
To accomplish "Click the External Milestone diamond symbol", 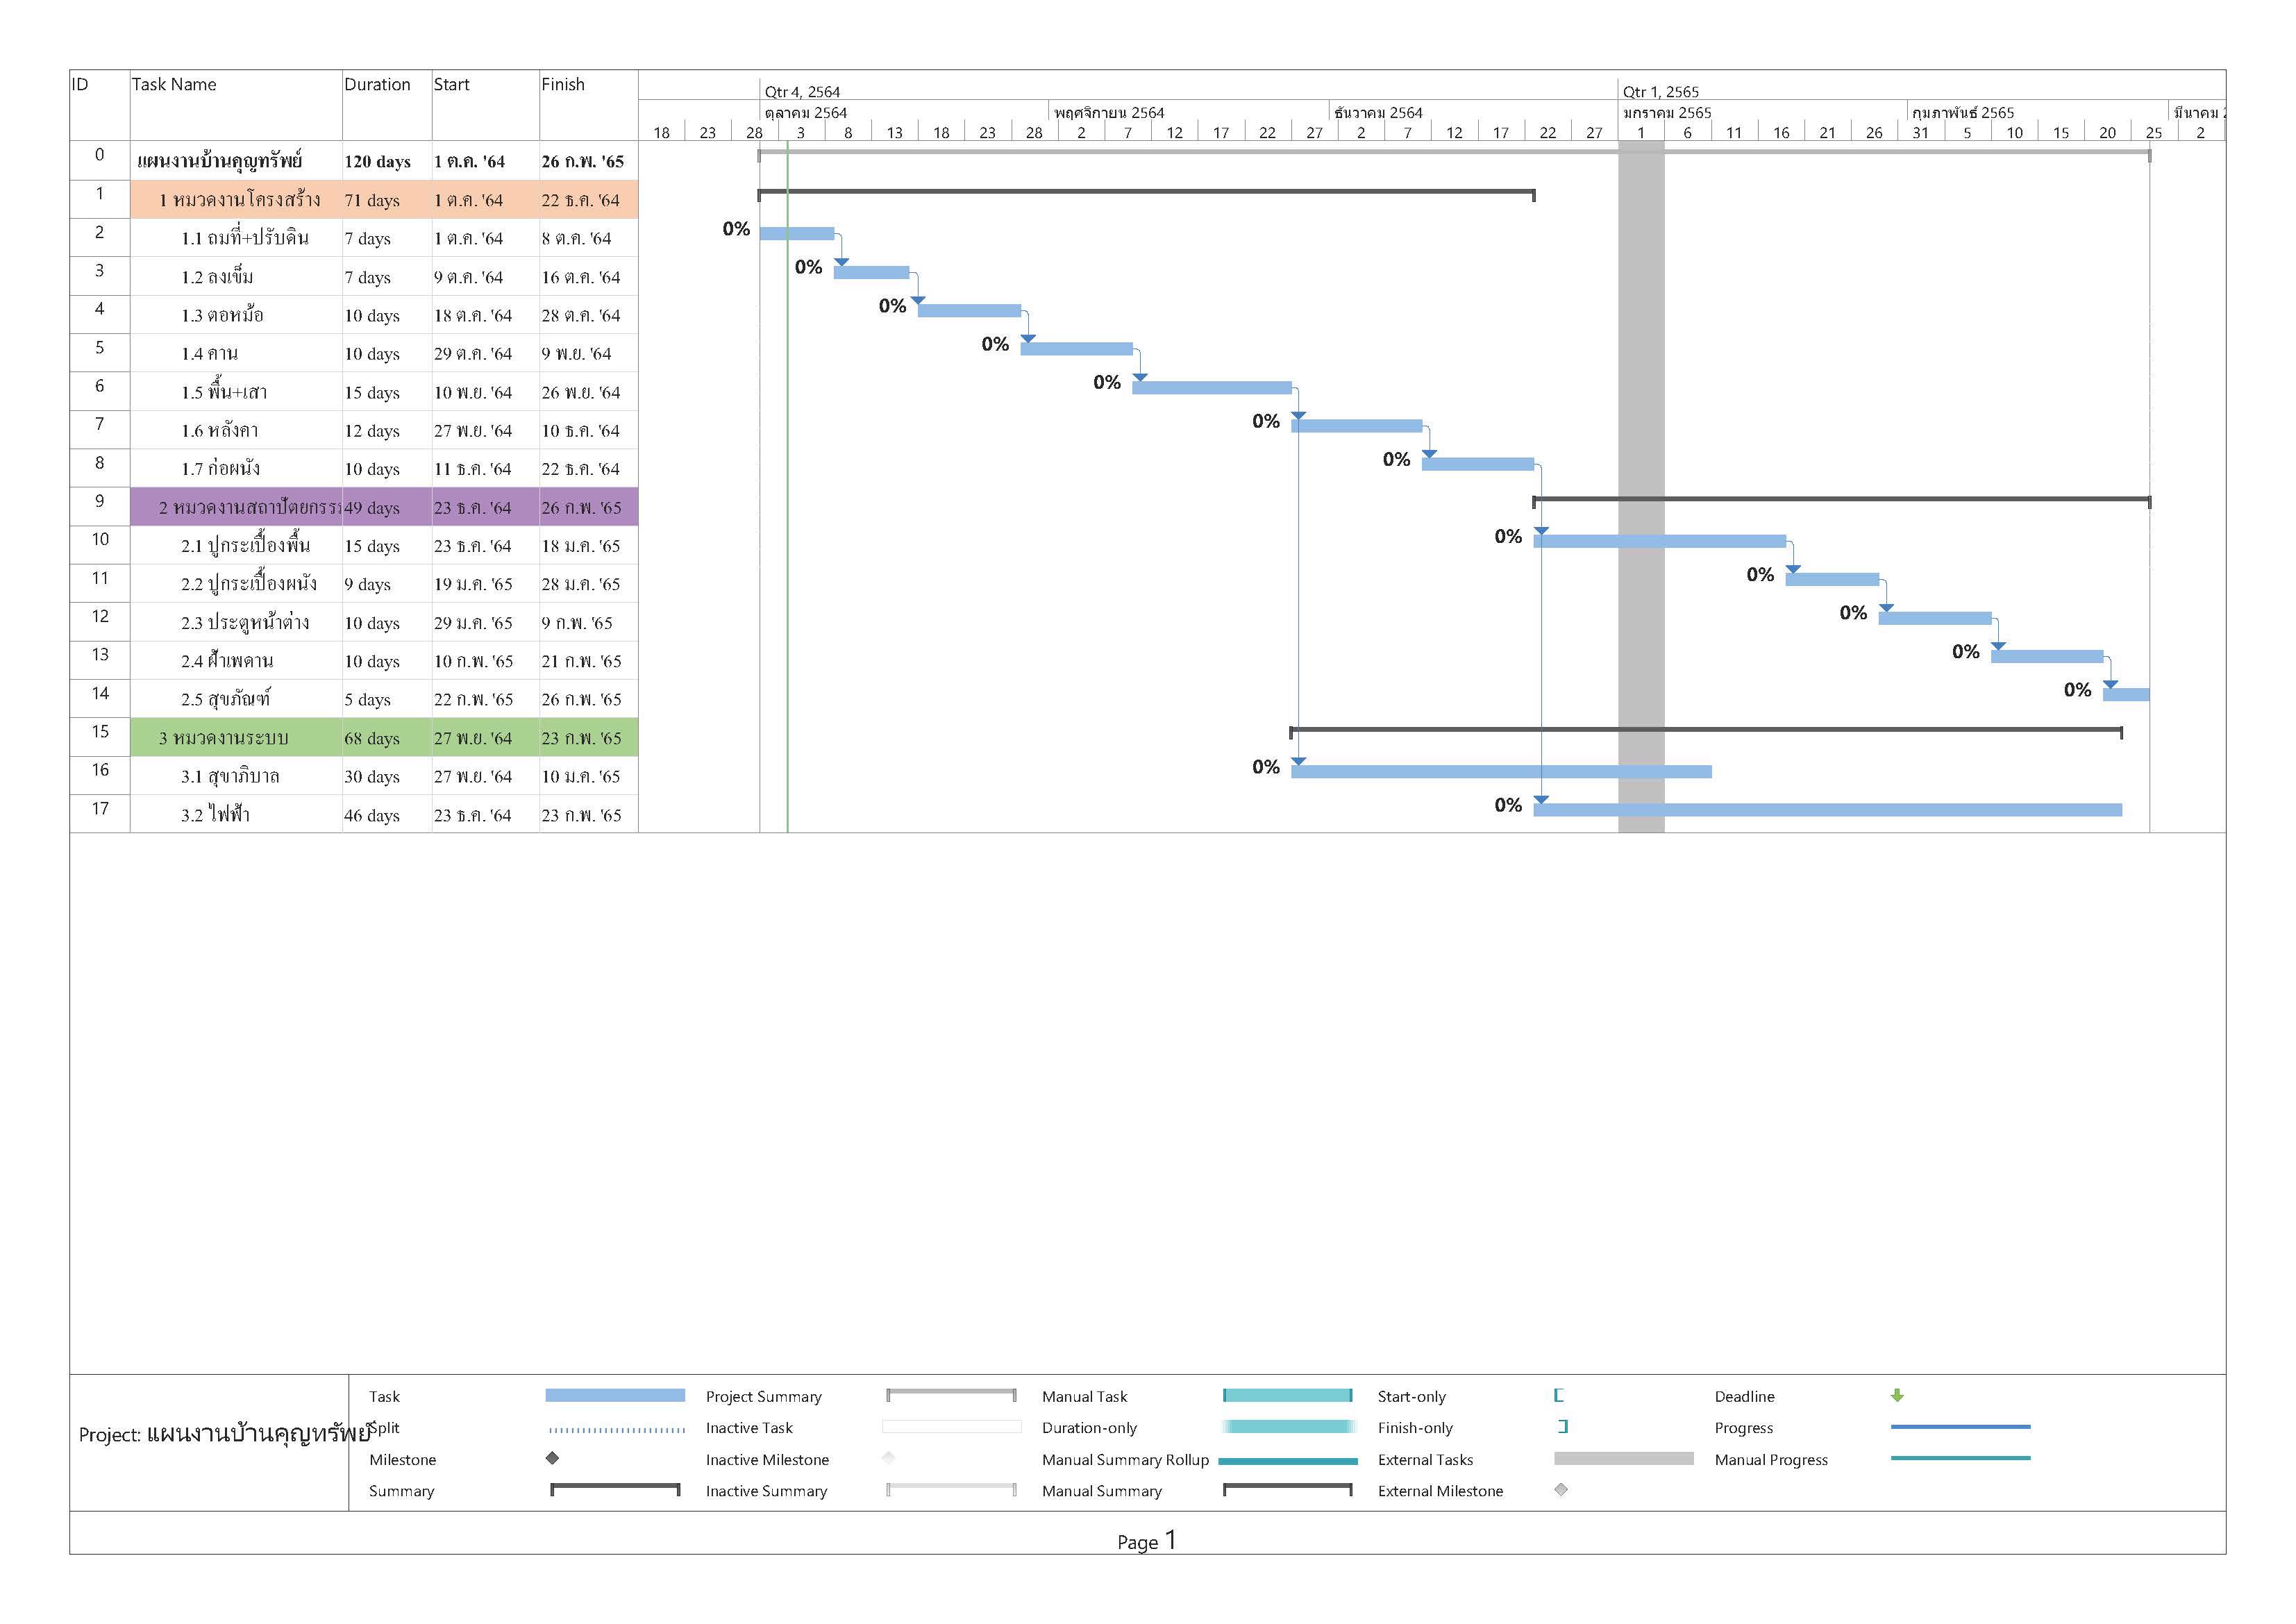I will pyautogui.click(x=1561, y=1490).
